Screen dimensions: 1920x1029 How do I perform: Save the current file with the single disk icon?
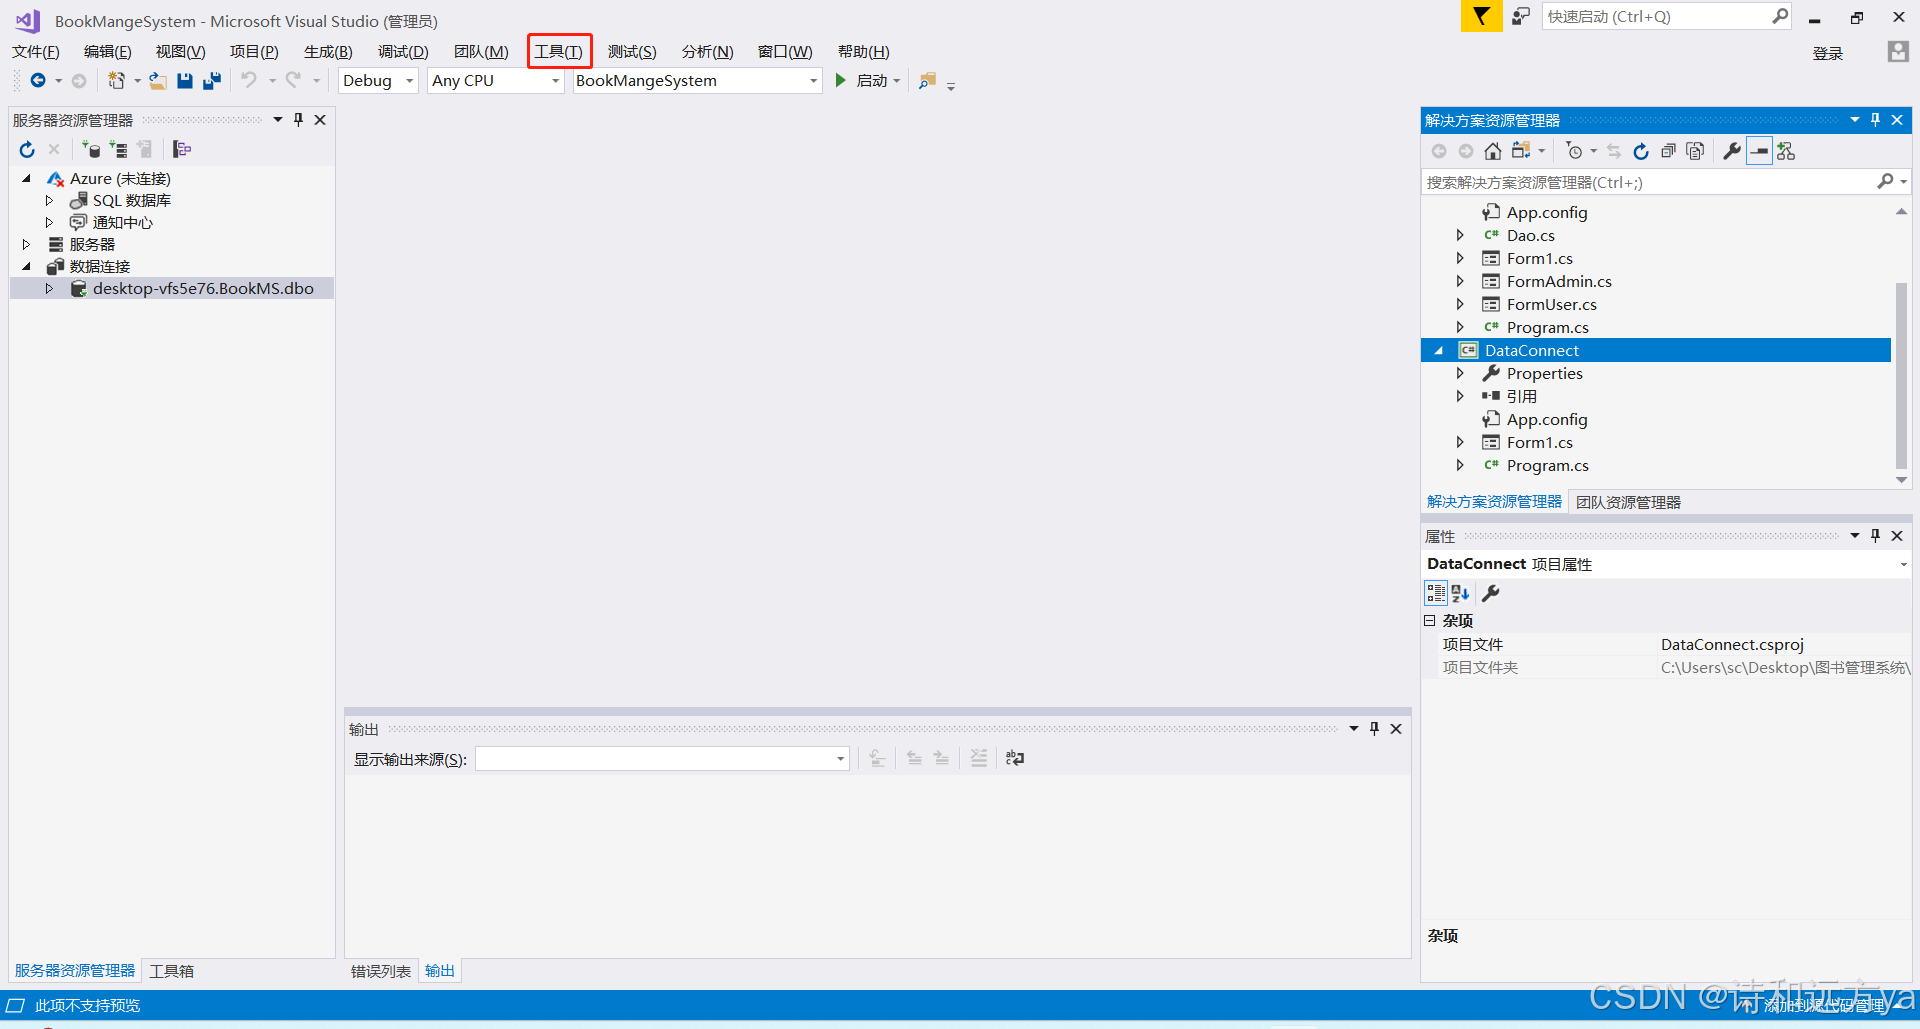coord(185,81)
